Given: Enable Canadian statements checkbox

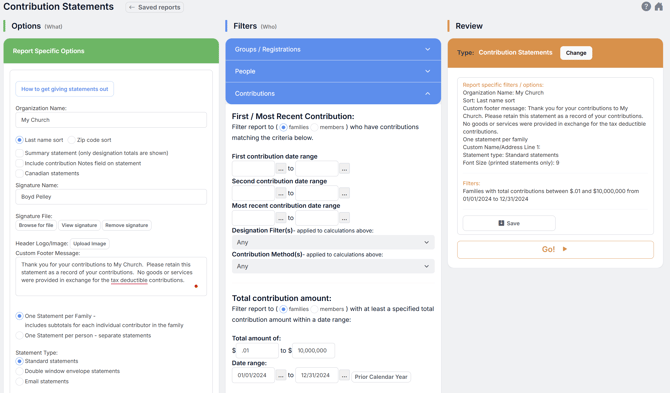Looking at the screenshot, I should tap(19, 173).
